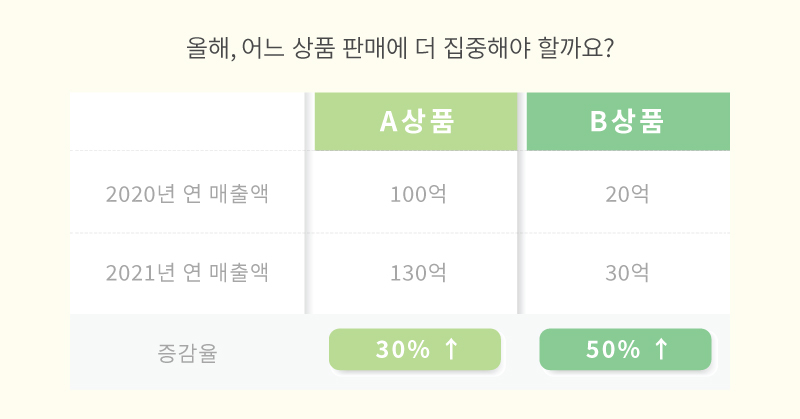Select the 30% increase badge
Image resolution: width=800 pixels, height=419 pixels.
point(415,350)
